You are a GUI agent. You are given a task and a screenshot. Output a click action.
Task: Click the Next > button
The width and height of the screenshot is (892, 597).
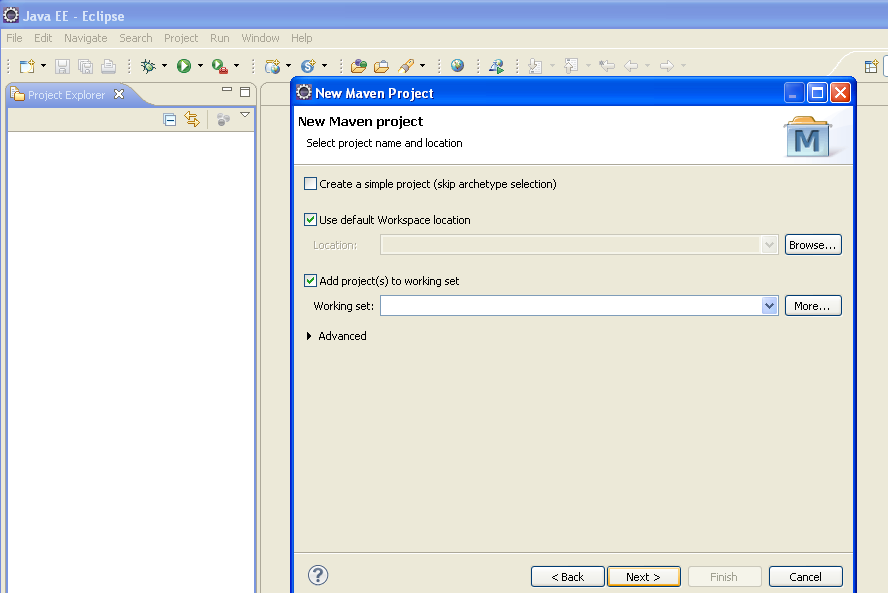(643, 577)
